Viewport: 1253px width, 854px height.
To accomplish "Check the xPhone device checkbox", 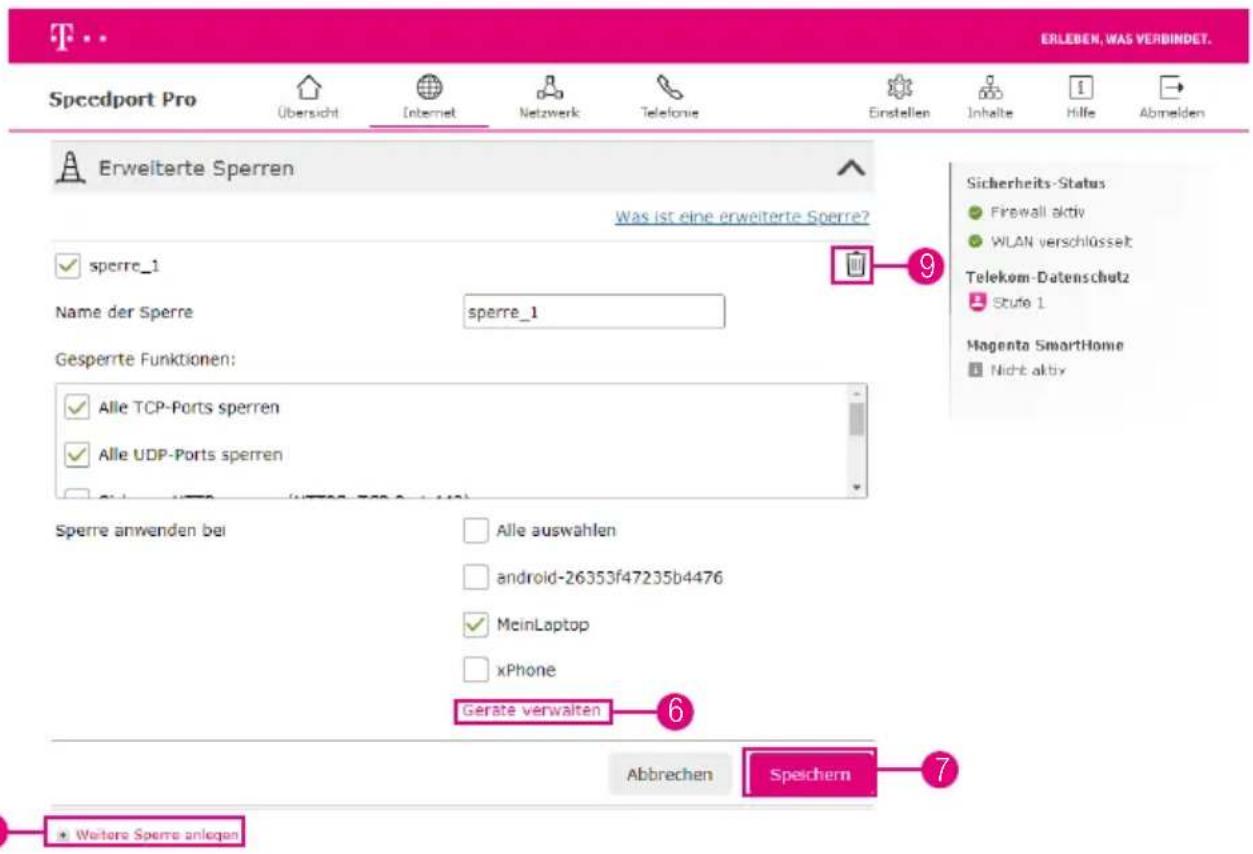I will click(475, 670).
